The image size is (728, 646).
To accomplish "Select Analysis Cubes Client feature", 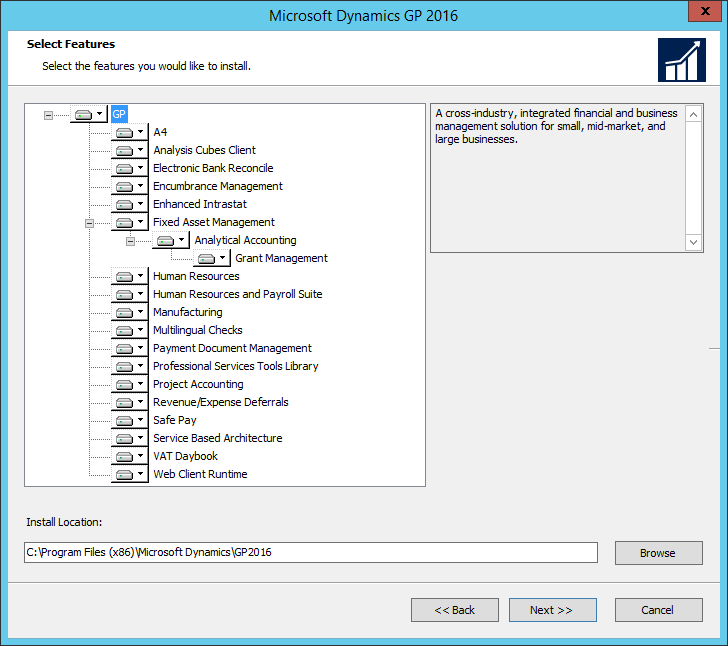I will (x=204, y=150).
